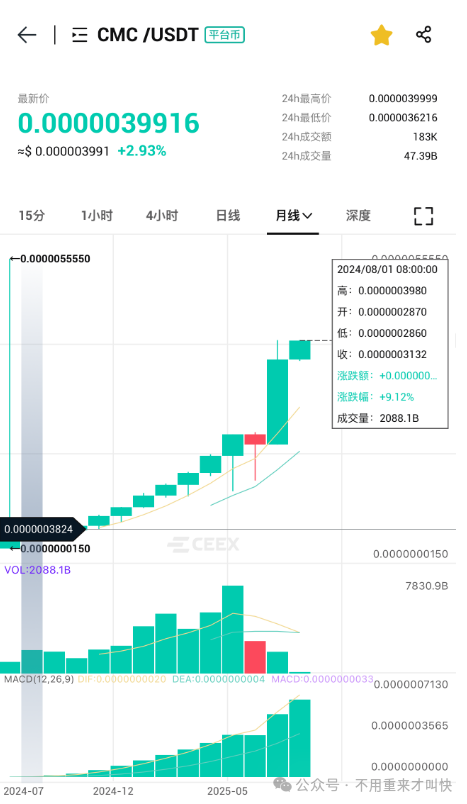Click the red volume bar

(x=255, y=657)
